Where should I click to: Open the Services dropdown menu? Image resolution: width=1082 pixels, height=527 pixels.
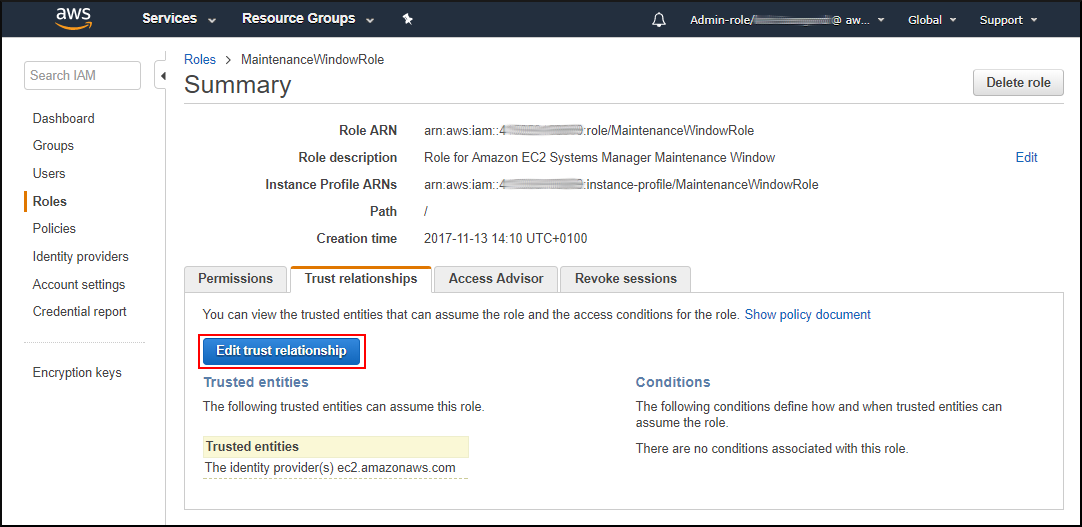[179, 19]
